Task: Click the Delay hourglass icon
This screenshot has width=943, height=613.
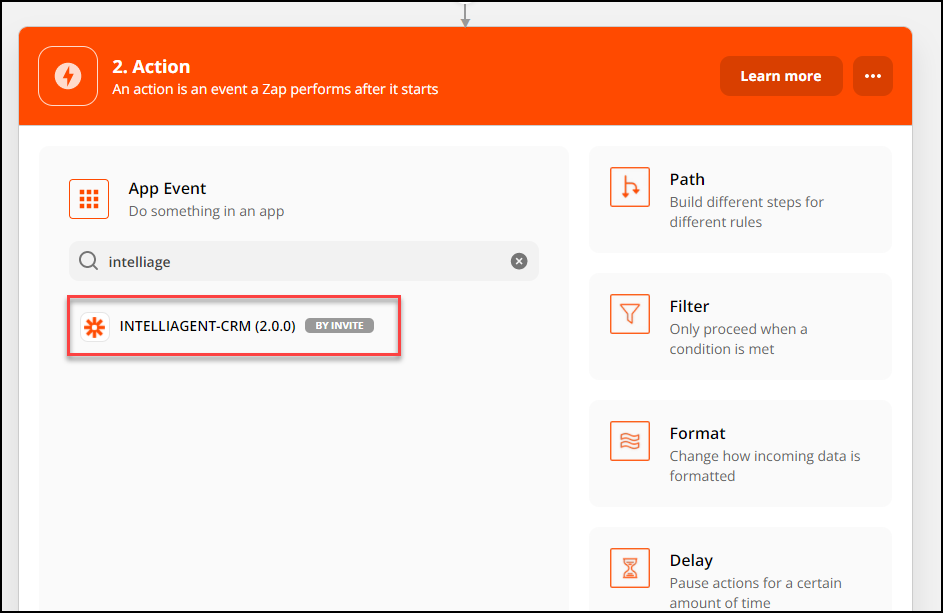Action: point(630,568)
